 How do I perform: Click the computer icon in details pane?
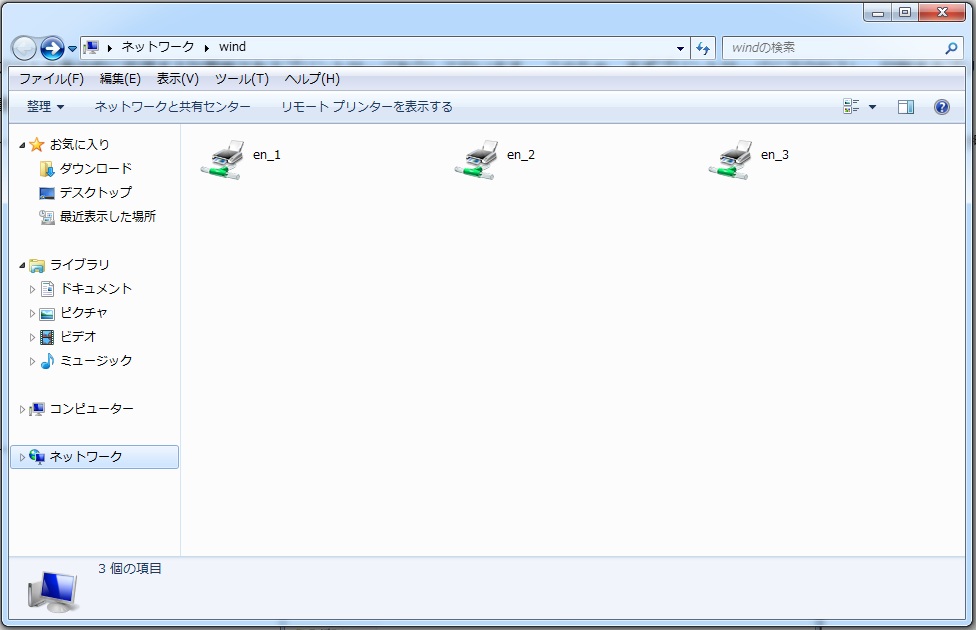click(x=53, y=591)
